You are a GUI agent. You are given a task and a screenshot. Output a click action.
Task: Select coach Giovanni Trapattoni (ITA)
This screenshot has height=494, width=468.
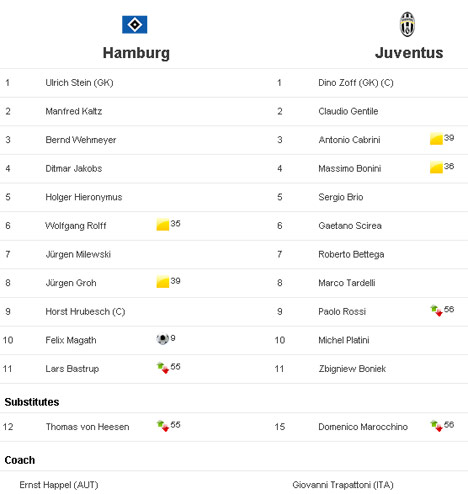pos(343,485)
